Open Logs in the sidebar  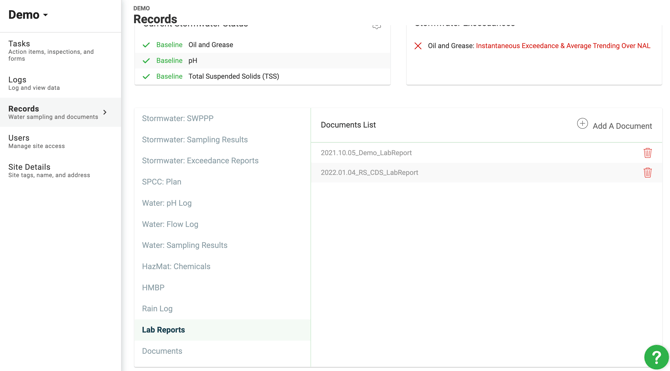pos(60,83)
